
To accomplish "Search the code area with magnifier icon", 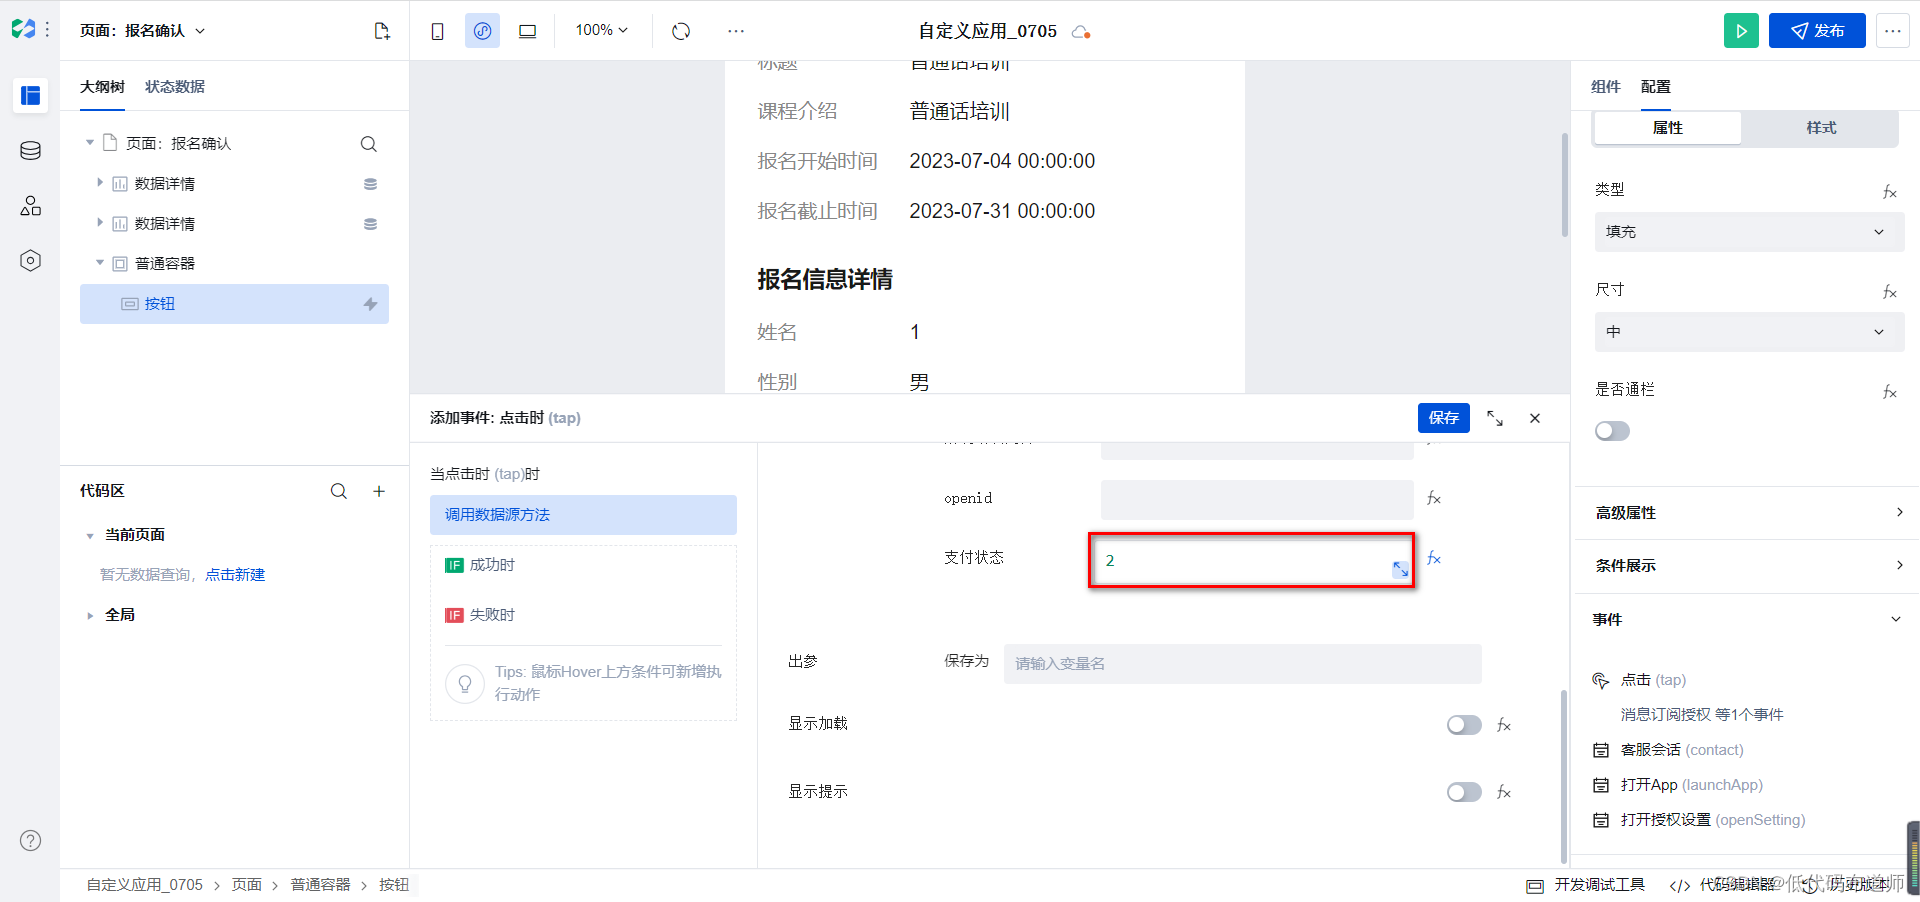I will coord(339,491).
